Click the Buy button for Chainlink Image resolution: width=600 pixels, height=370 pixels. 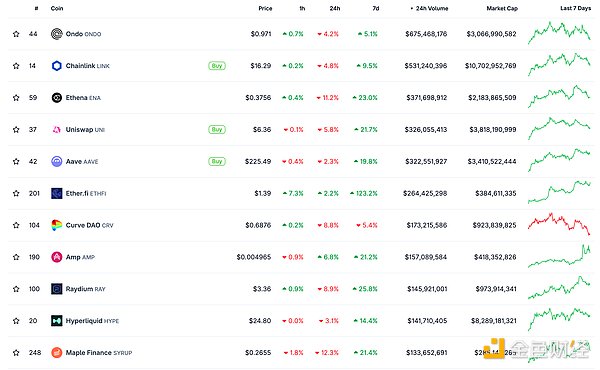217,66
